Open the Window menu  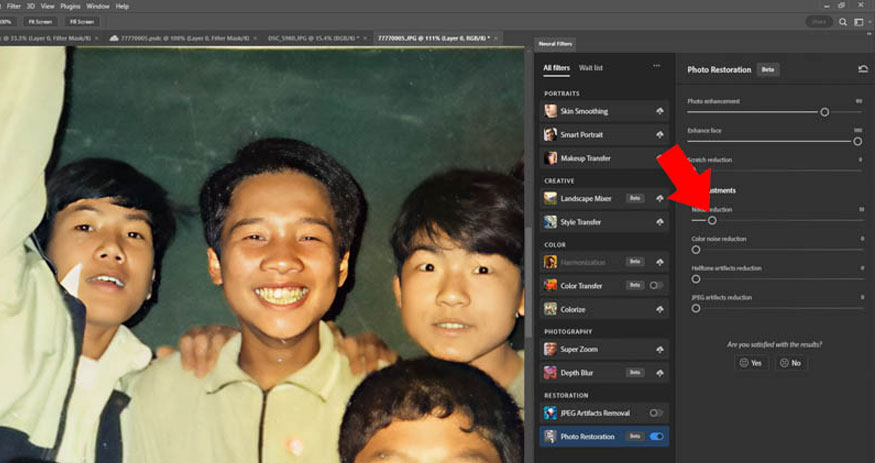pos(98,6)
